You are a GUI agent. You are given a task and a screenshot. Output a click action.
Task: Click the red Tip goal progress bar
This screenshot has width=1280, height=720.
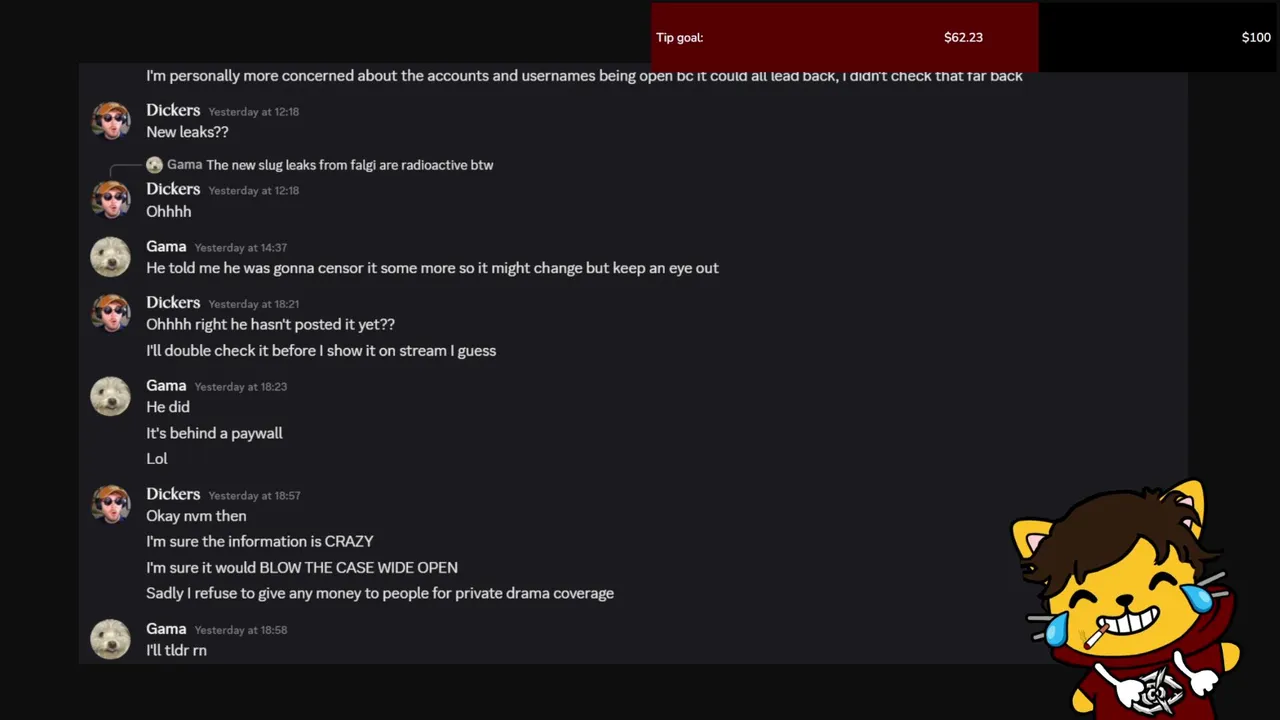click(x=844, y=37)
